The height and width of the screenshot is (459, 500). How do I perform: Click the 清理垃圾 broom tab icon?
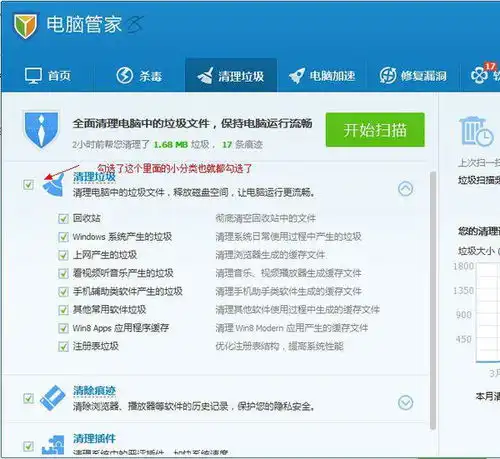click(x=205, y=75)
